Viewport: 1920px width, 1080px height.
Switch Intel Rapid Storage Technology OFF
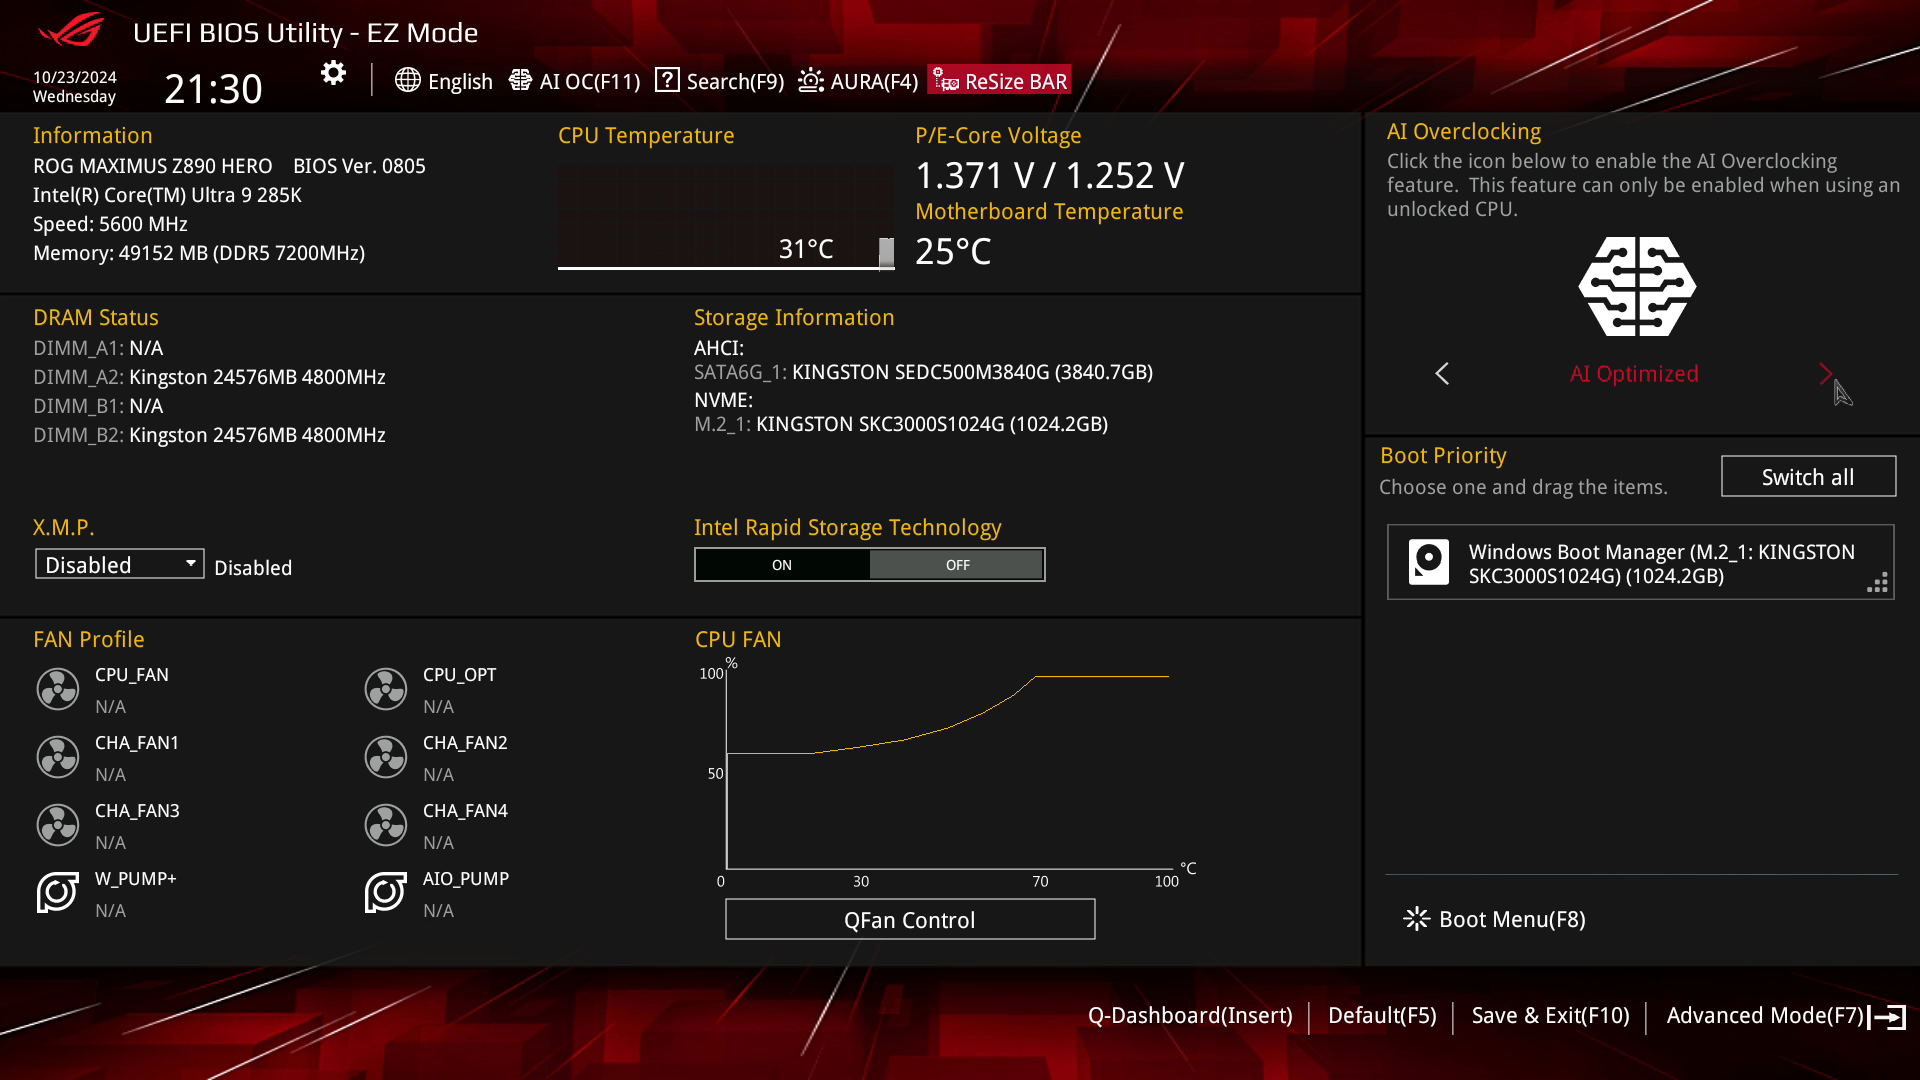pyautogui.click(x=956, y=564)
